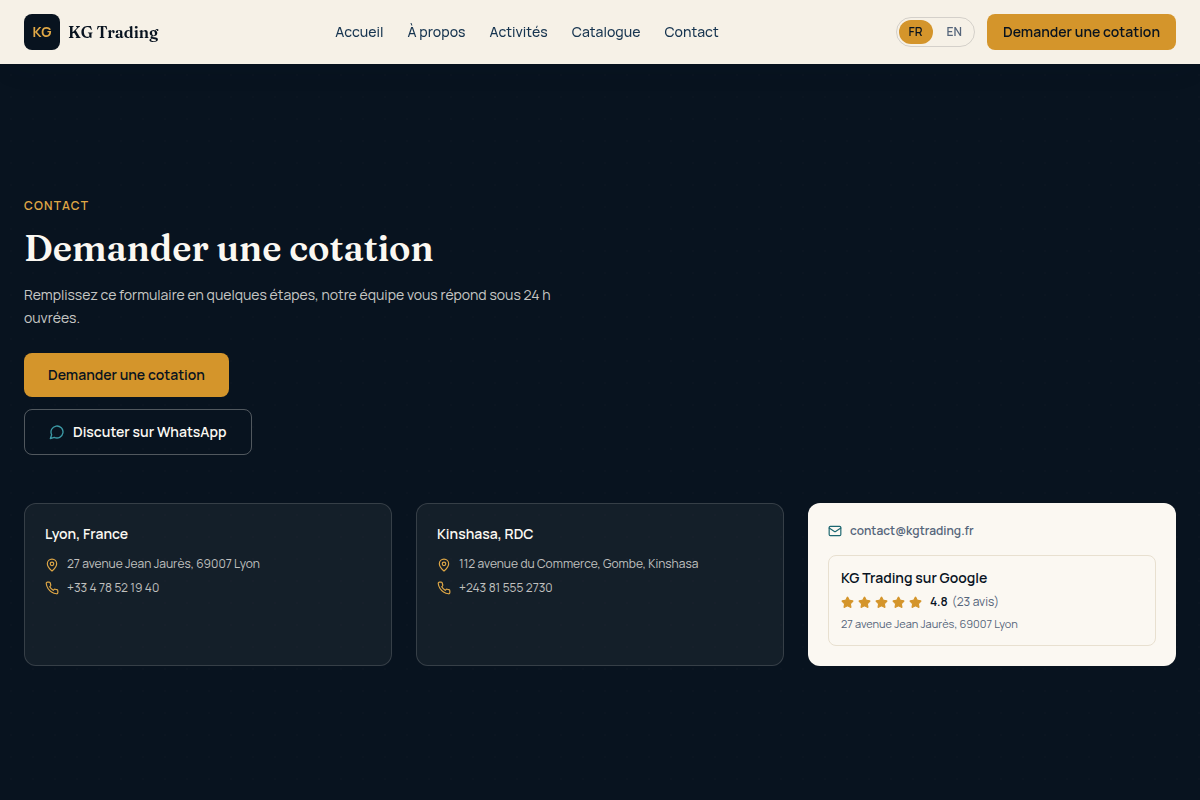Click the contact@kgtrading.fr email link
1200x800 pixels.
click(x=912, y=531)
